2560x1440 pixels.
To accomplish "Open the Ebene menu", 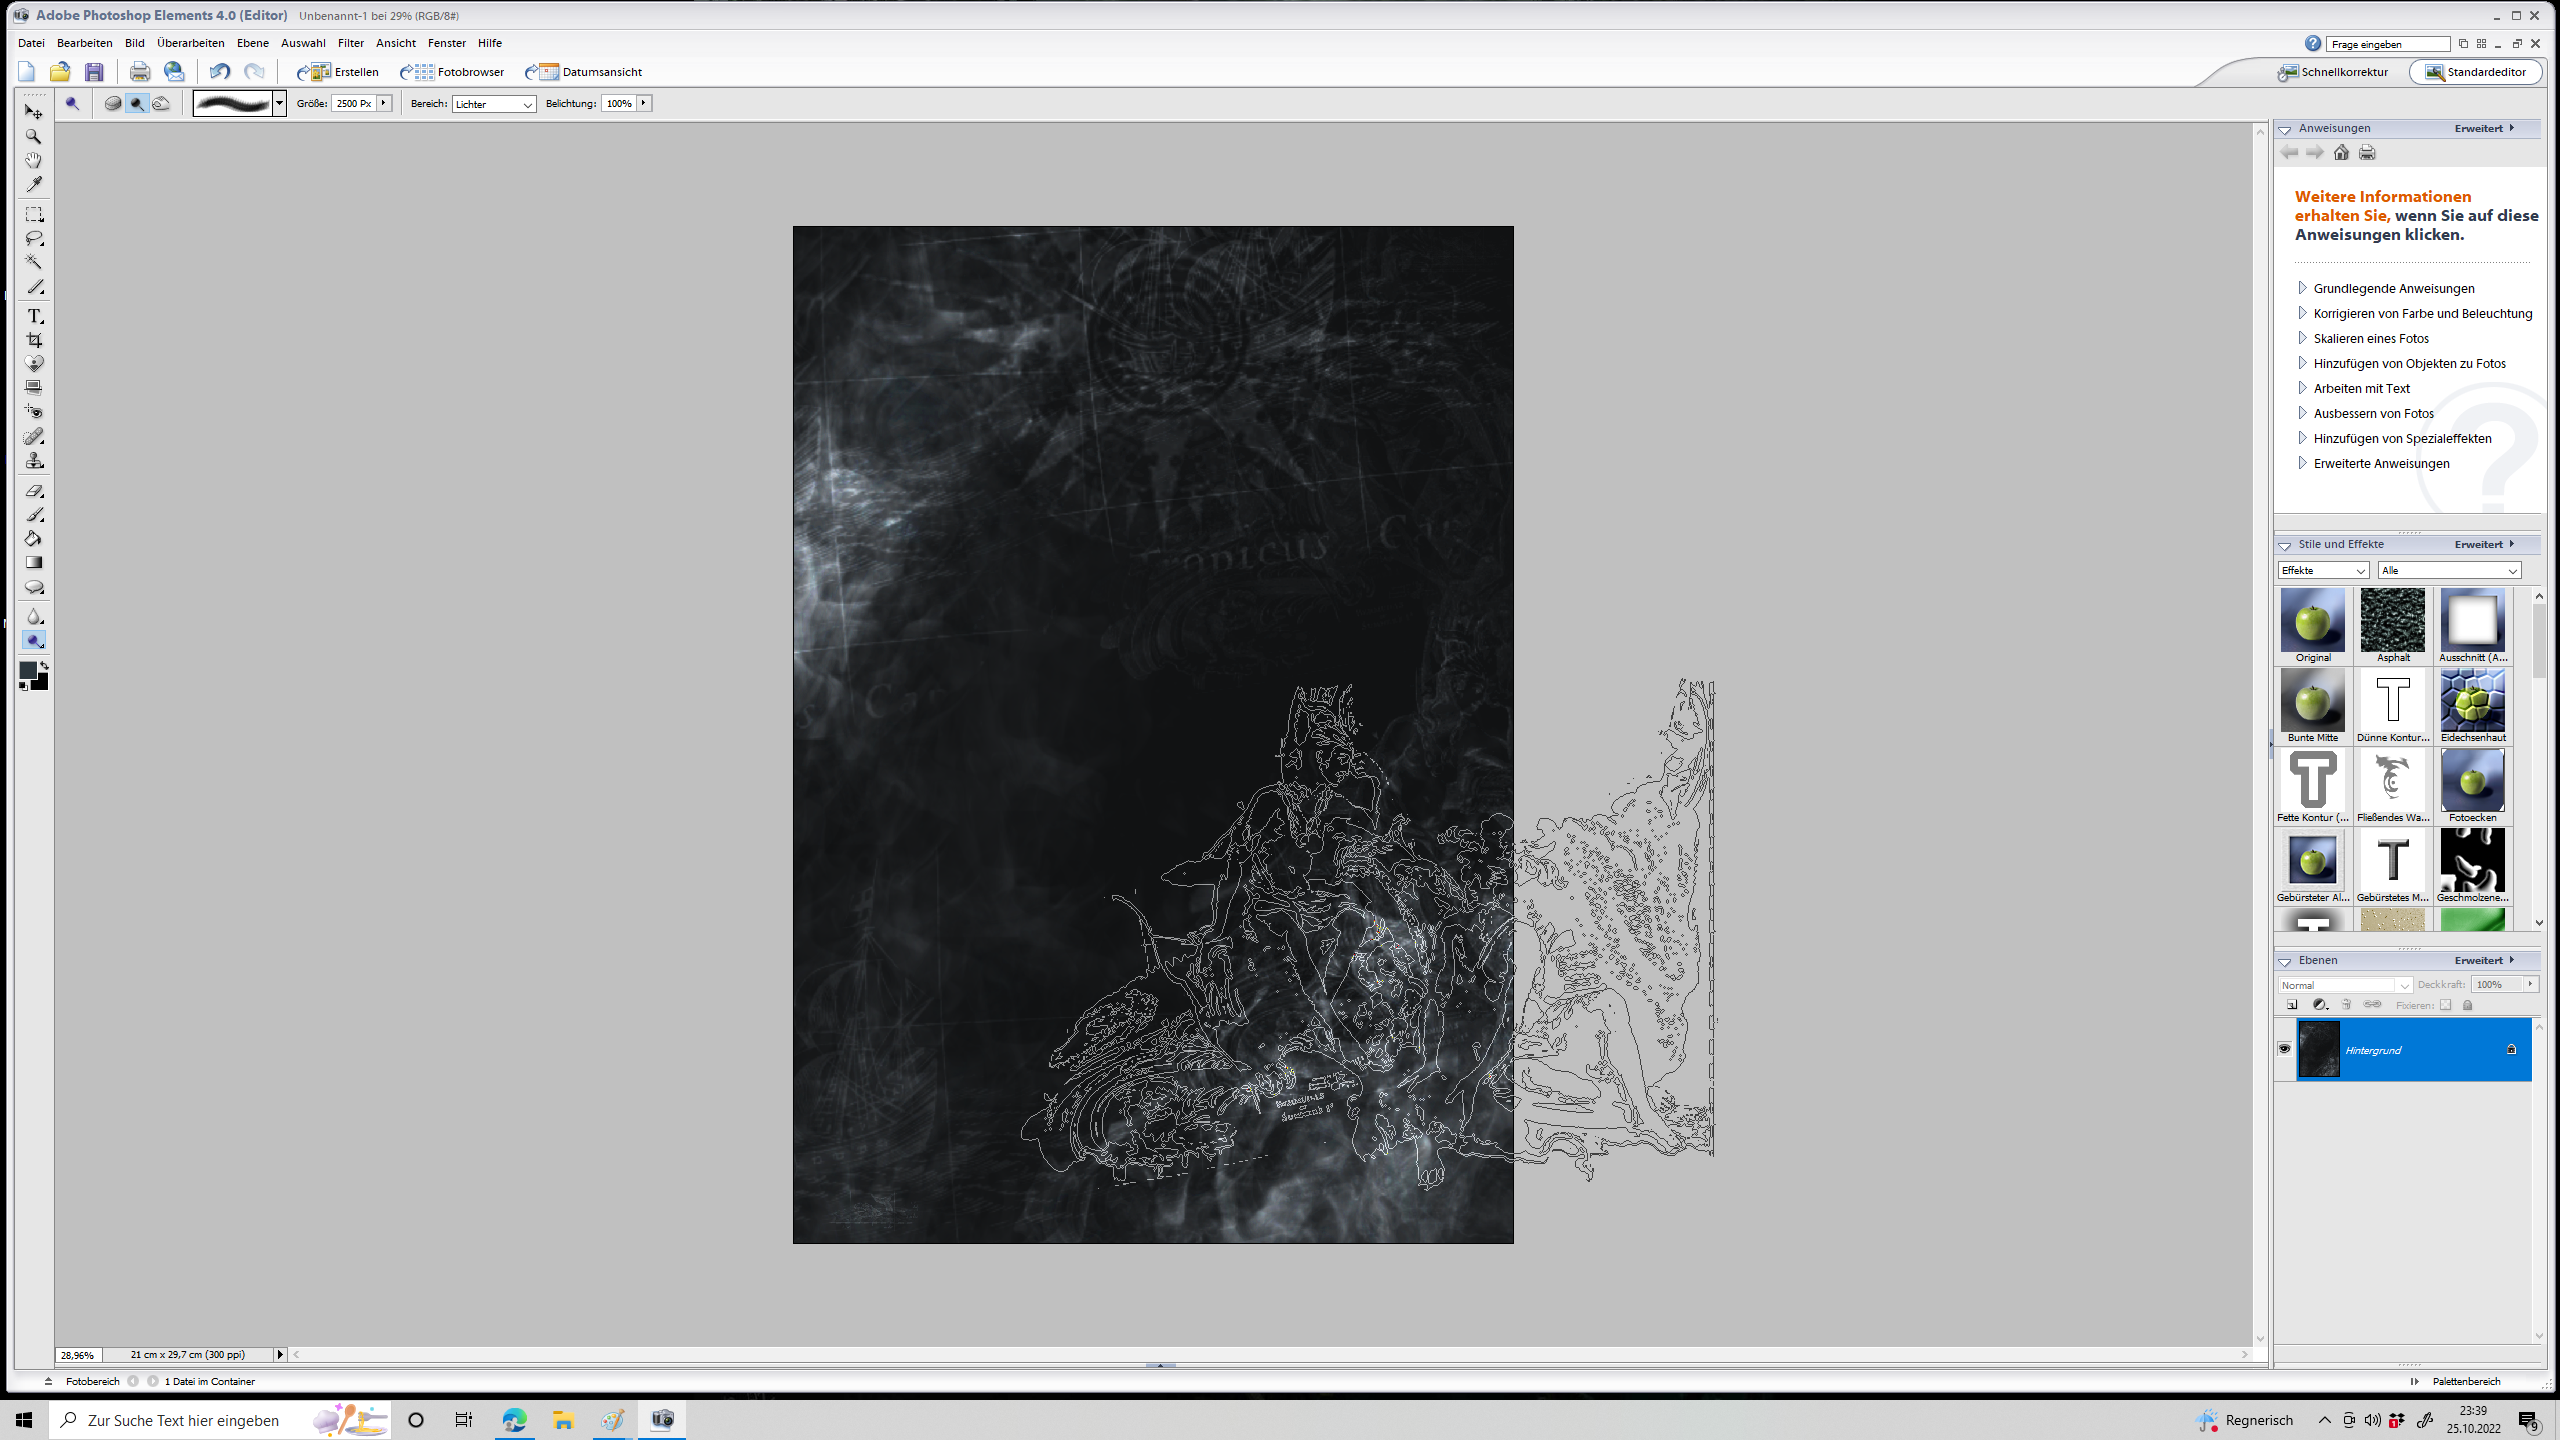I will 252,43.
